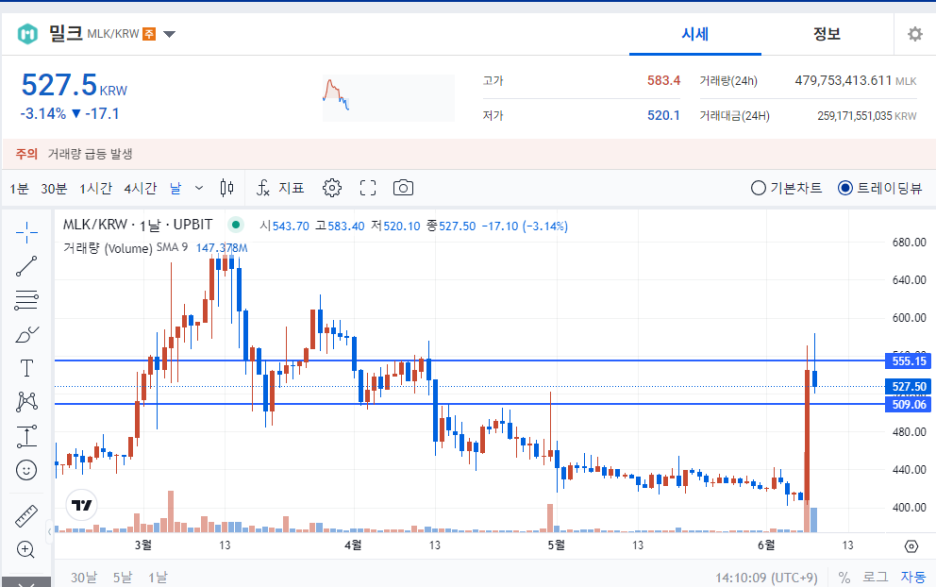Open the 지표 indicators menu
Image resolution: width=936 pixels, height=587 pixels.
(281, 188)
